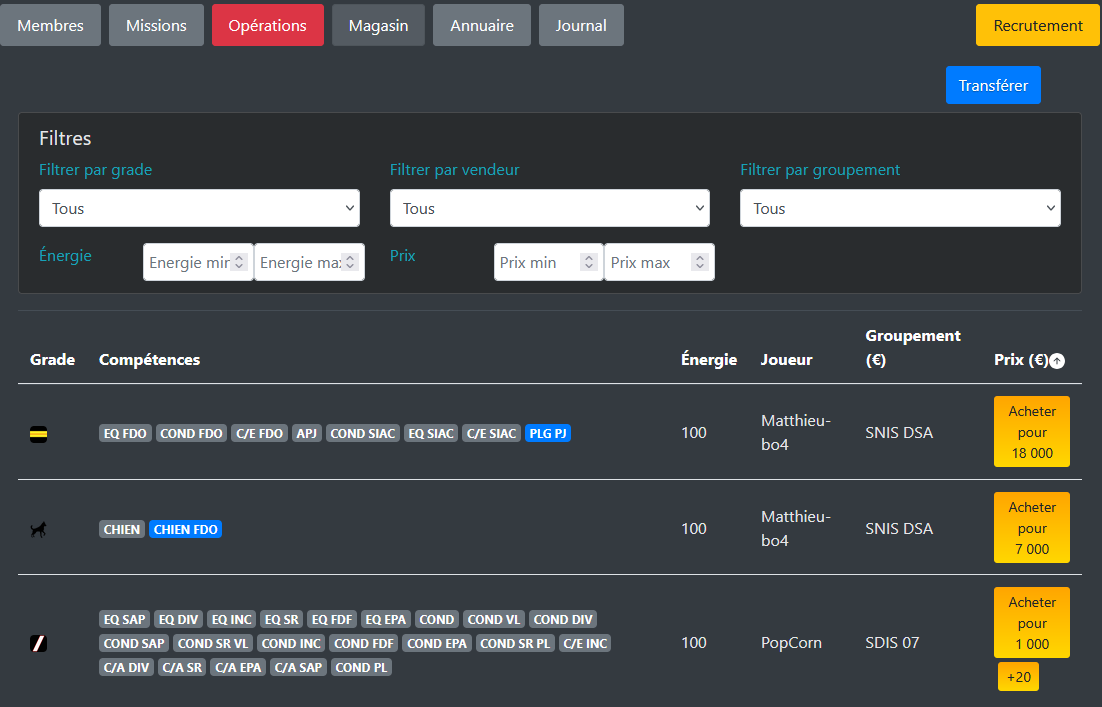Click into the Energie max field
This screenshot has width=1102, height=707.
[x=298, y=262]
